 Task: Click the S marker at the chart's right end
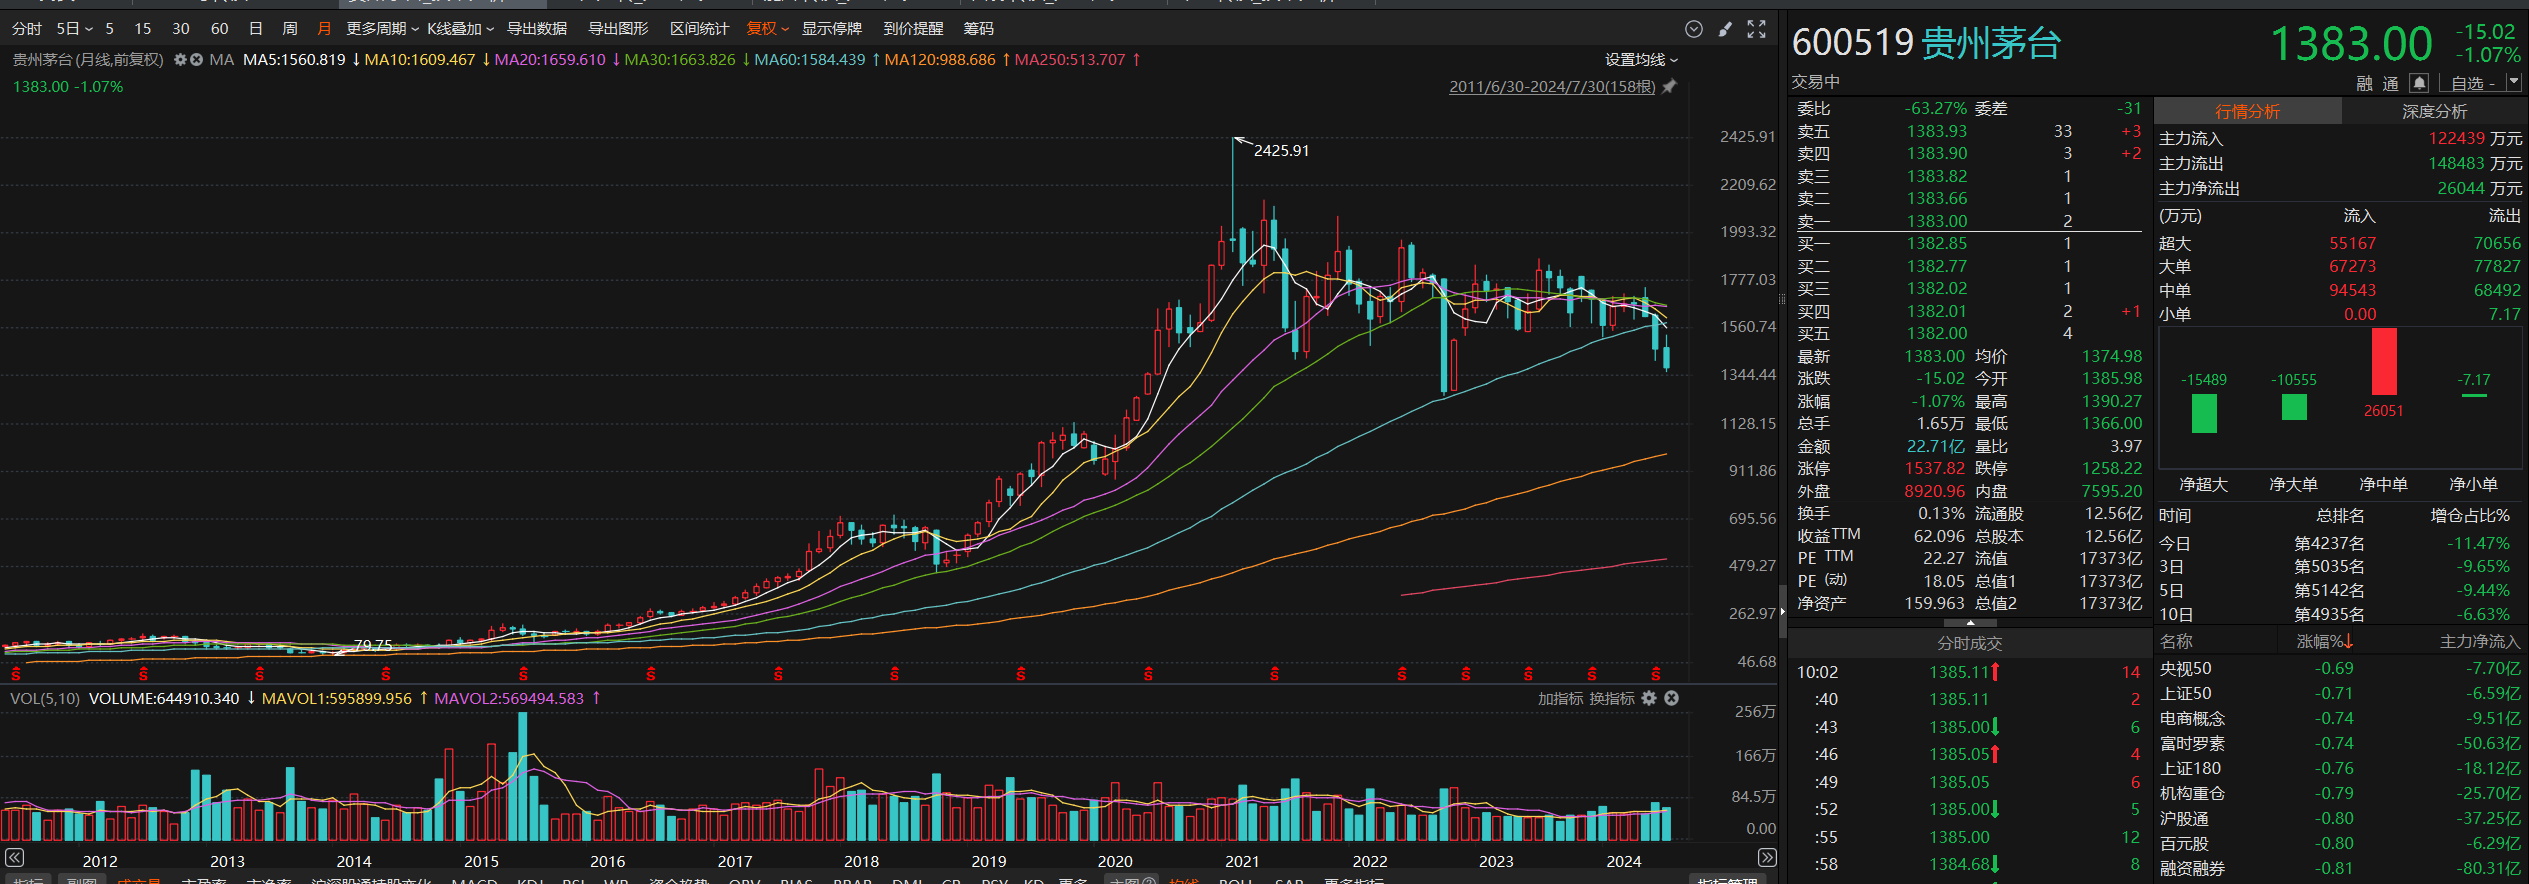pyautogui.click(x=1655, y=674)
